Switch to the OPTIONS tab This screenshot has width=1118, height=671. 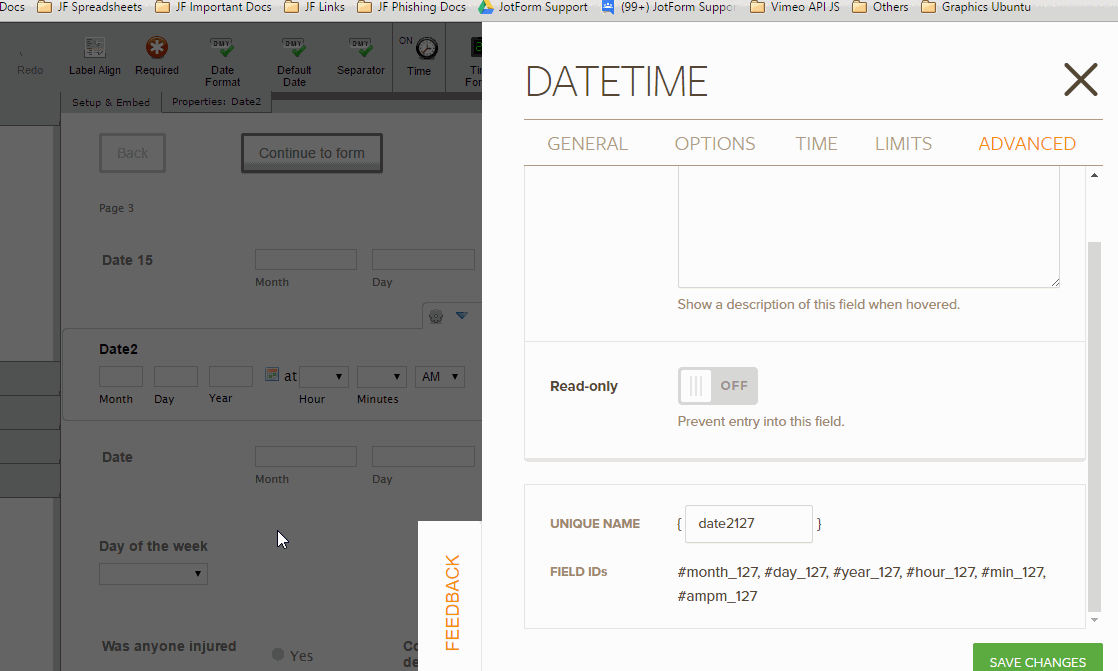tap(714, 143)
